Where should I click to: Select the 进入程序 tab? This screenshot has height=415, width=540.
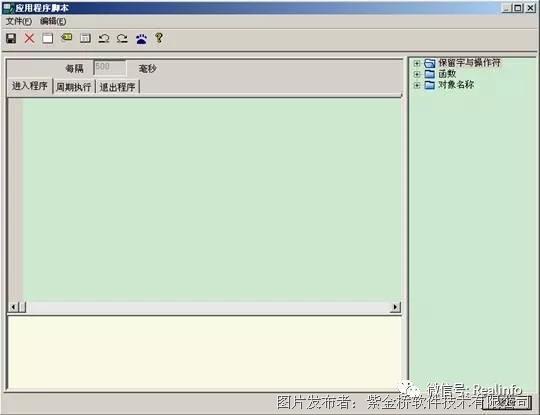click(30, 86)
